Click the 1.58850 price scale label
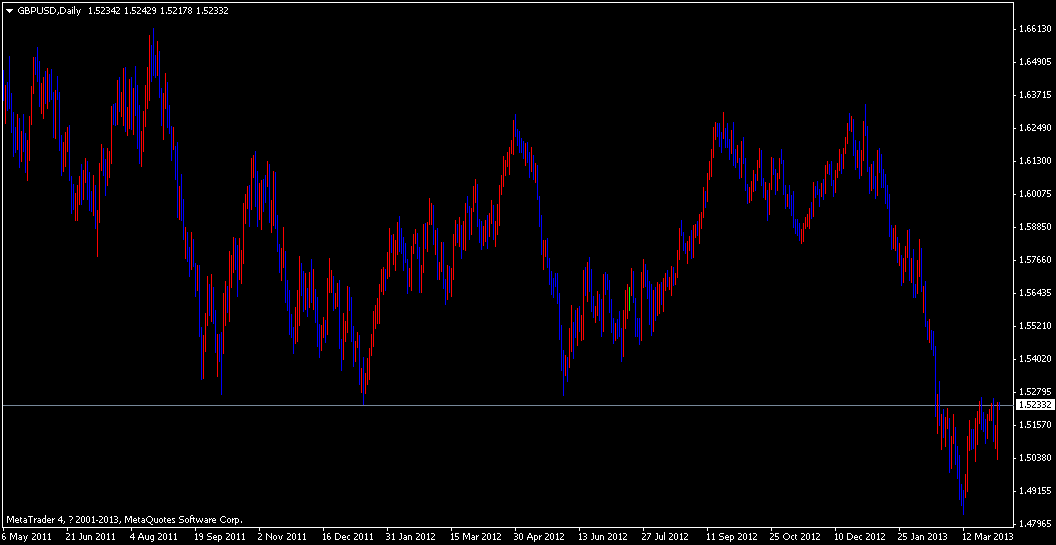 click(x=1034, y=227)
